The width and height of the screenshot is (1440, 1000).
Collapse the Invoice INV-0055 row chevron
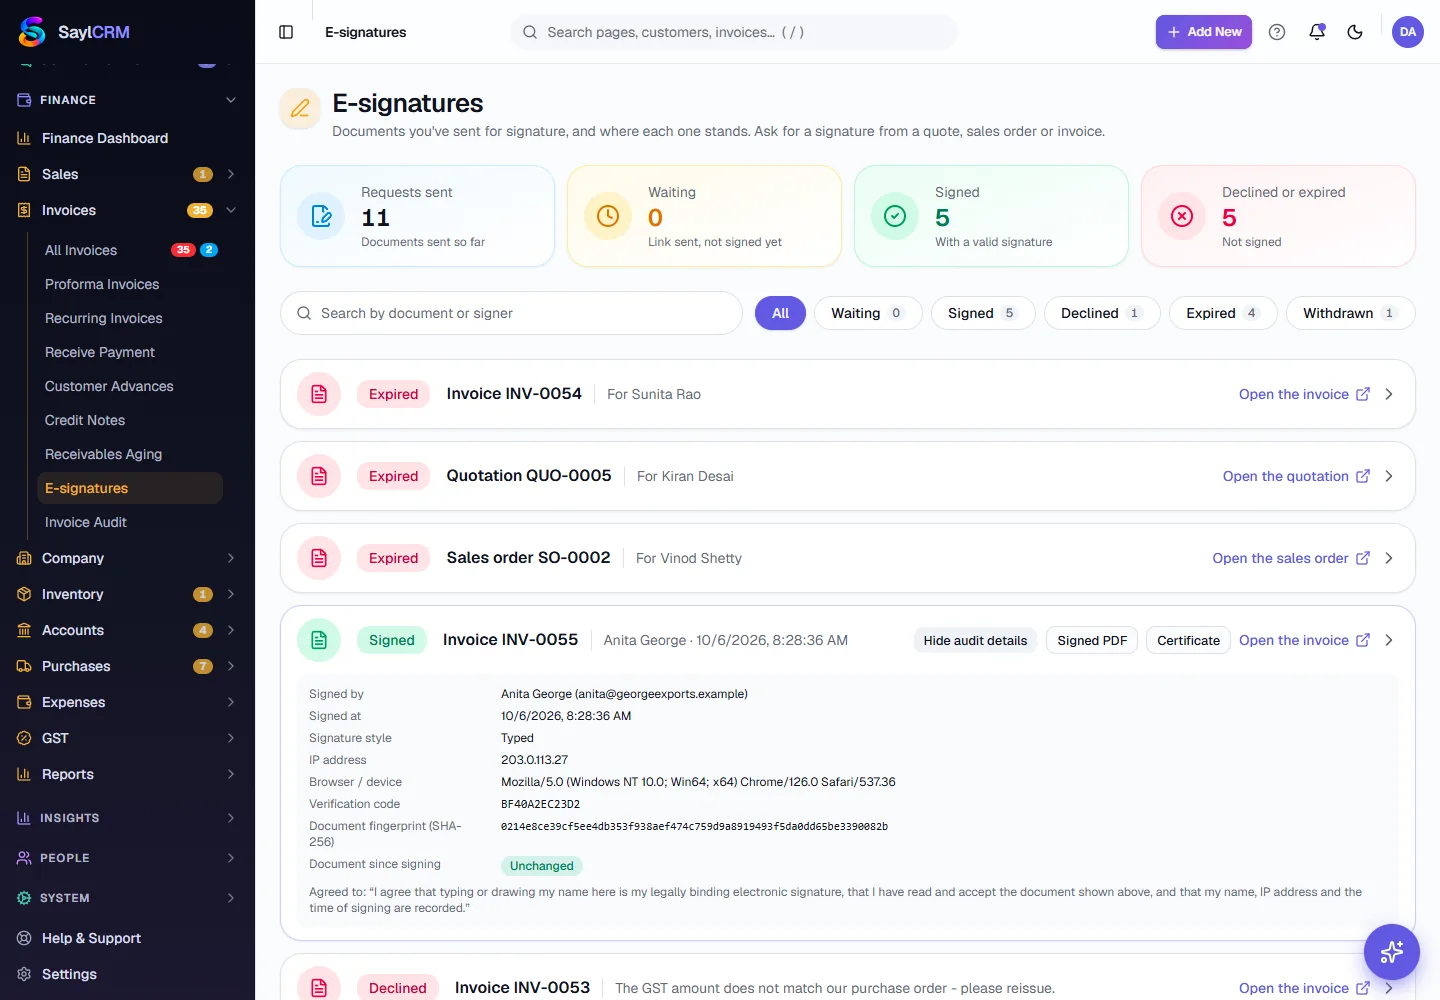tap(1389, 640)
